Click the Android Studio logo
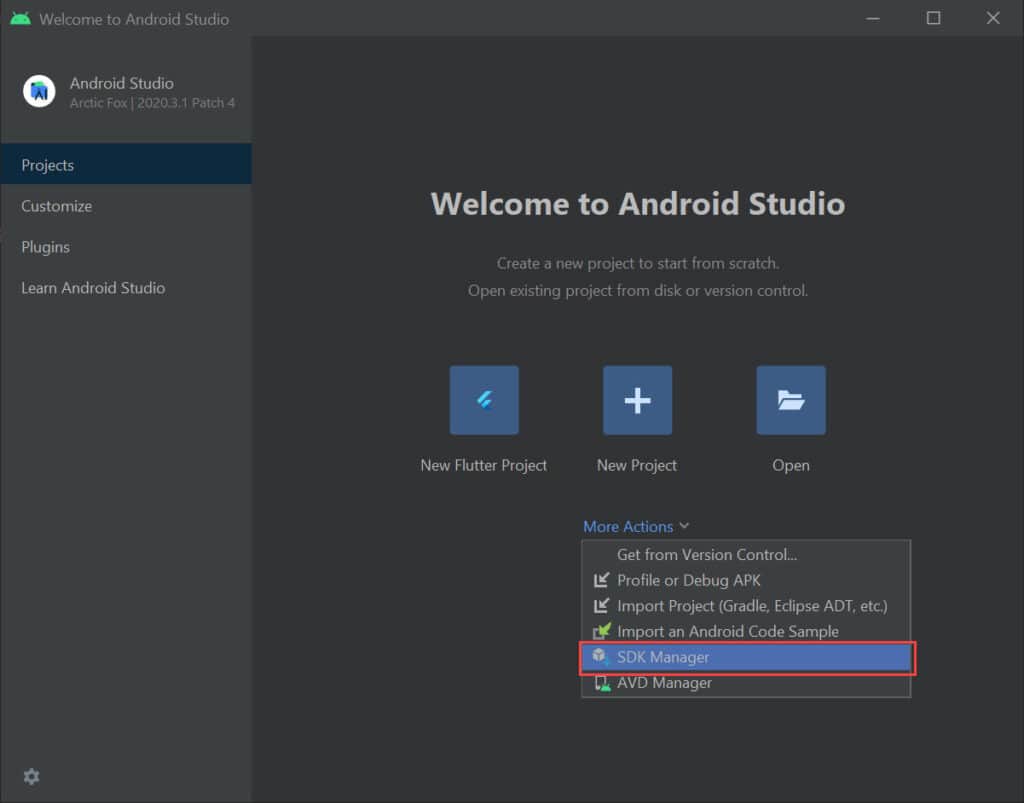Viewport: 1024px width, 803px height. click(x=38, y=91)
